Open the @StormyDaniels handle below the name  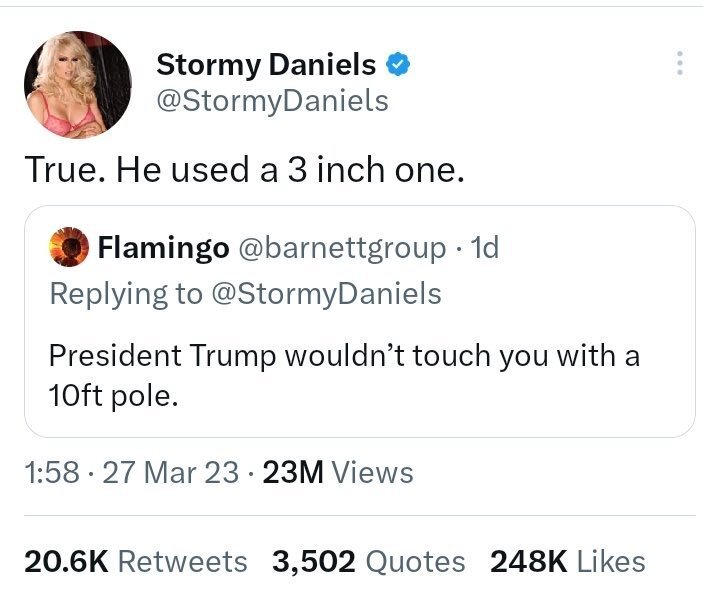[x=272, y=101]
